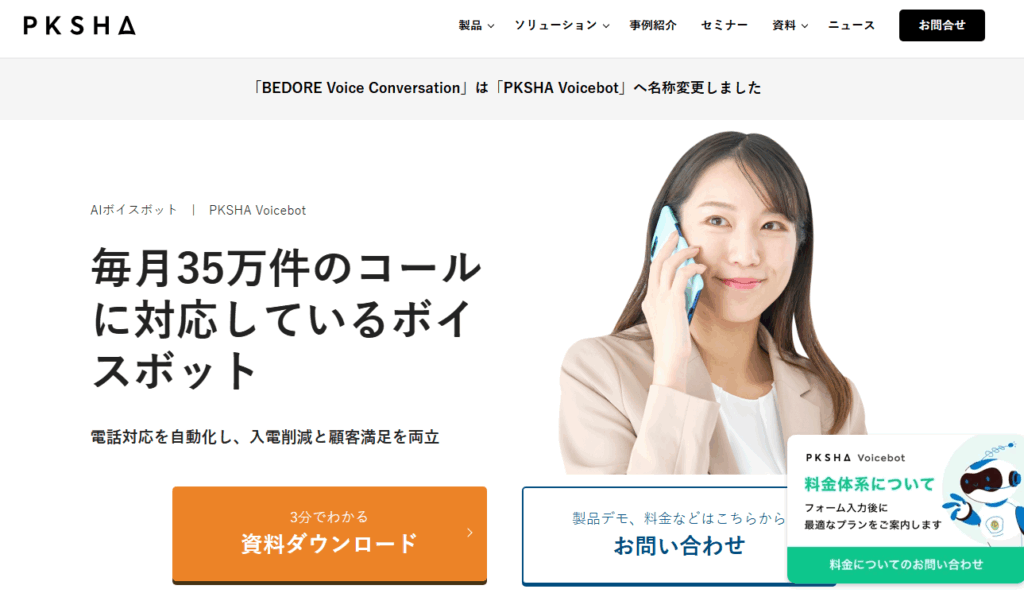The height and width of the screenshot is (593, 1024).
Task: Click the black お問合せ button
Action: click(x=942, y=25)
